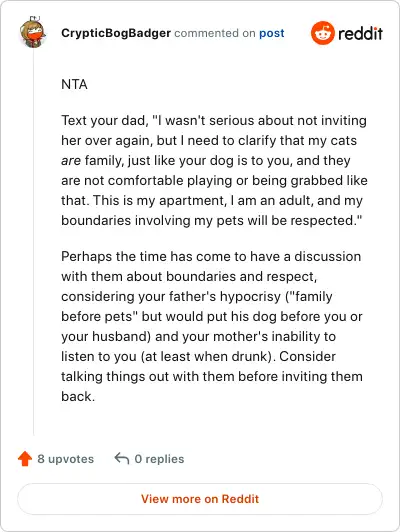Follow the blue "post" link

[x=272, y=34]
